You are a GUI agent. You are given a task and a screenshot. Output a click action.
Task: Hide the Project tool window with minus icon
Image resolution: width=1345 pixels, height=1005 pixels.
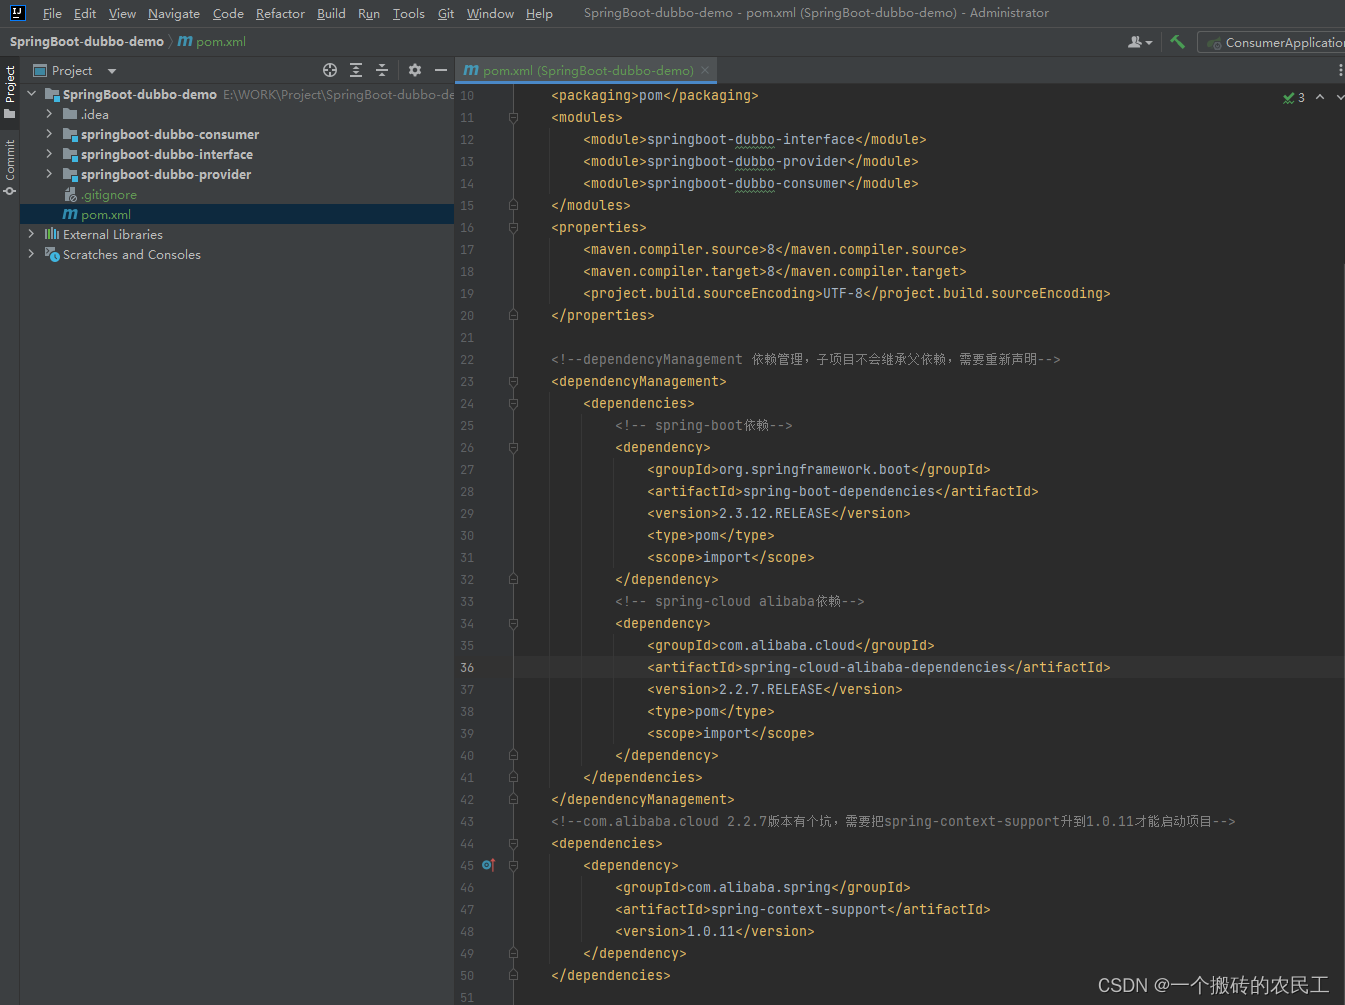tap(441, 70)
